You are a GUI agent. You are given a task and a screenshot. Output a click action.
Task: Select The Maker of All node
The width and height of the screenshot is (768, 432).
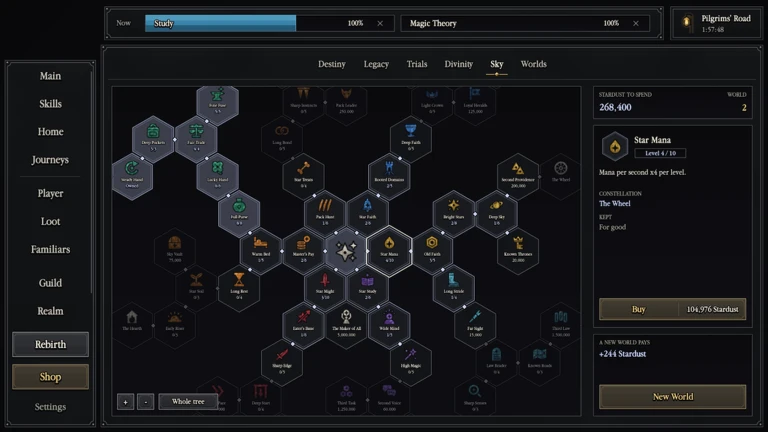[346, 326]
